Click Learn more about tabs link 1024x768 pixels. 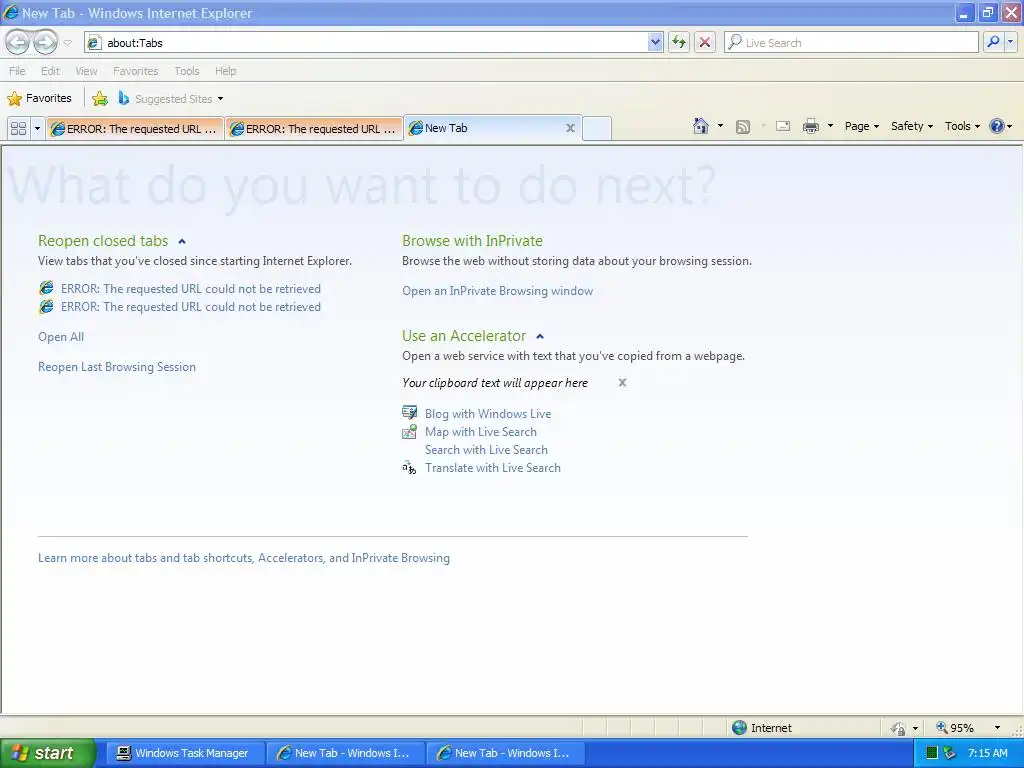click(244, 558)
